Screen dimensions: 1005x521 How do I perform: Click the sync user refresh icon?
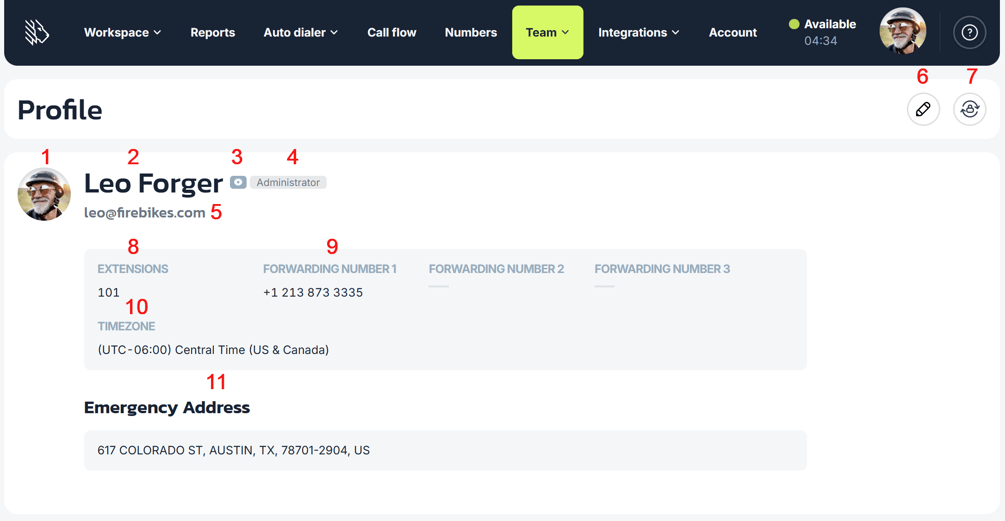click(x=969, y=109)
